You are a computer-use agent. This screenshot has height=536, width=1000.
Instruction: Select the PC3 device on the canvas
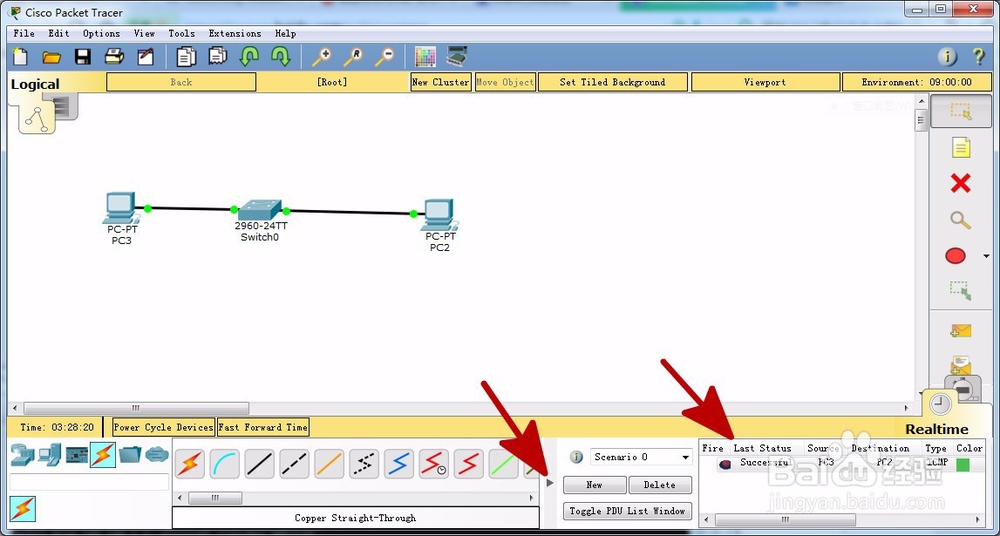point(121,208)
